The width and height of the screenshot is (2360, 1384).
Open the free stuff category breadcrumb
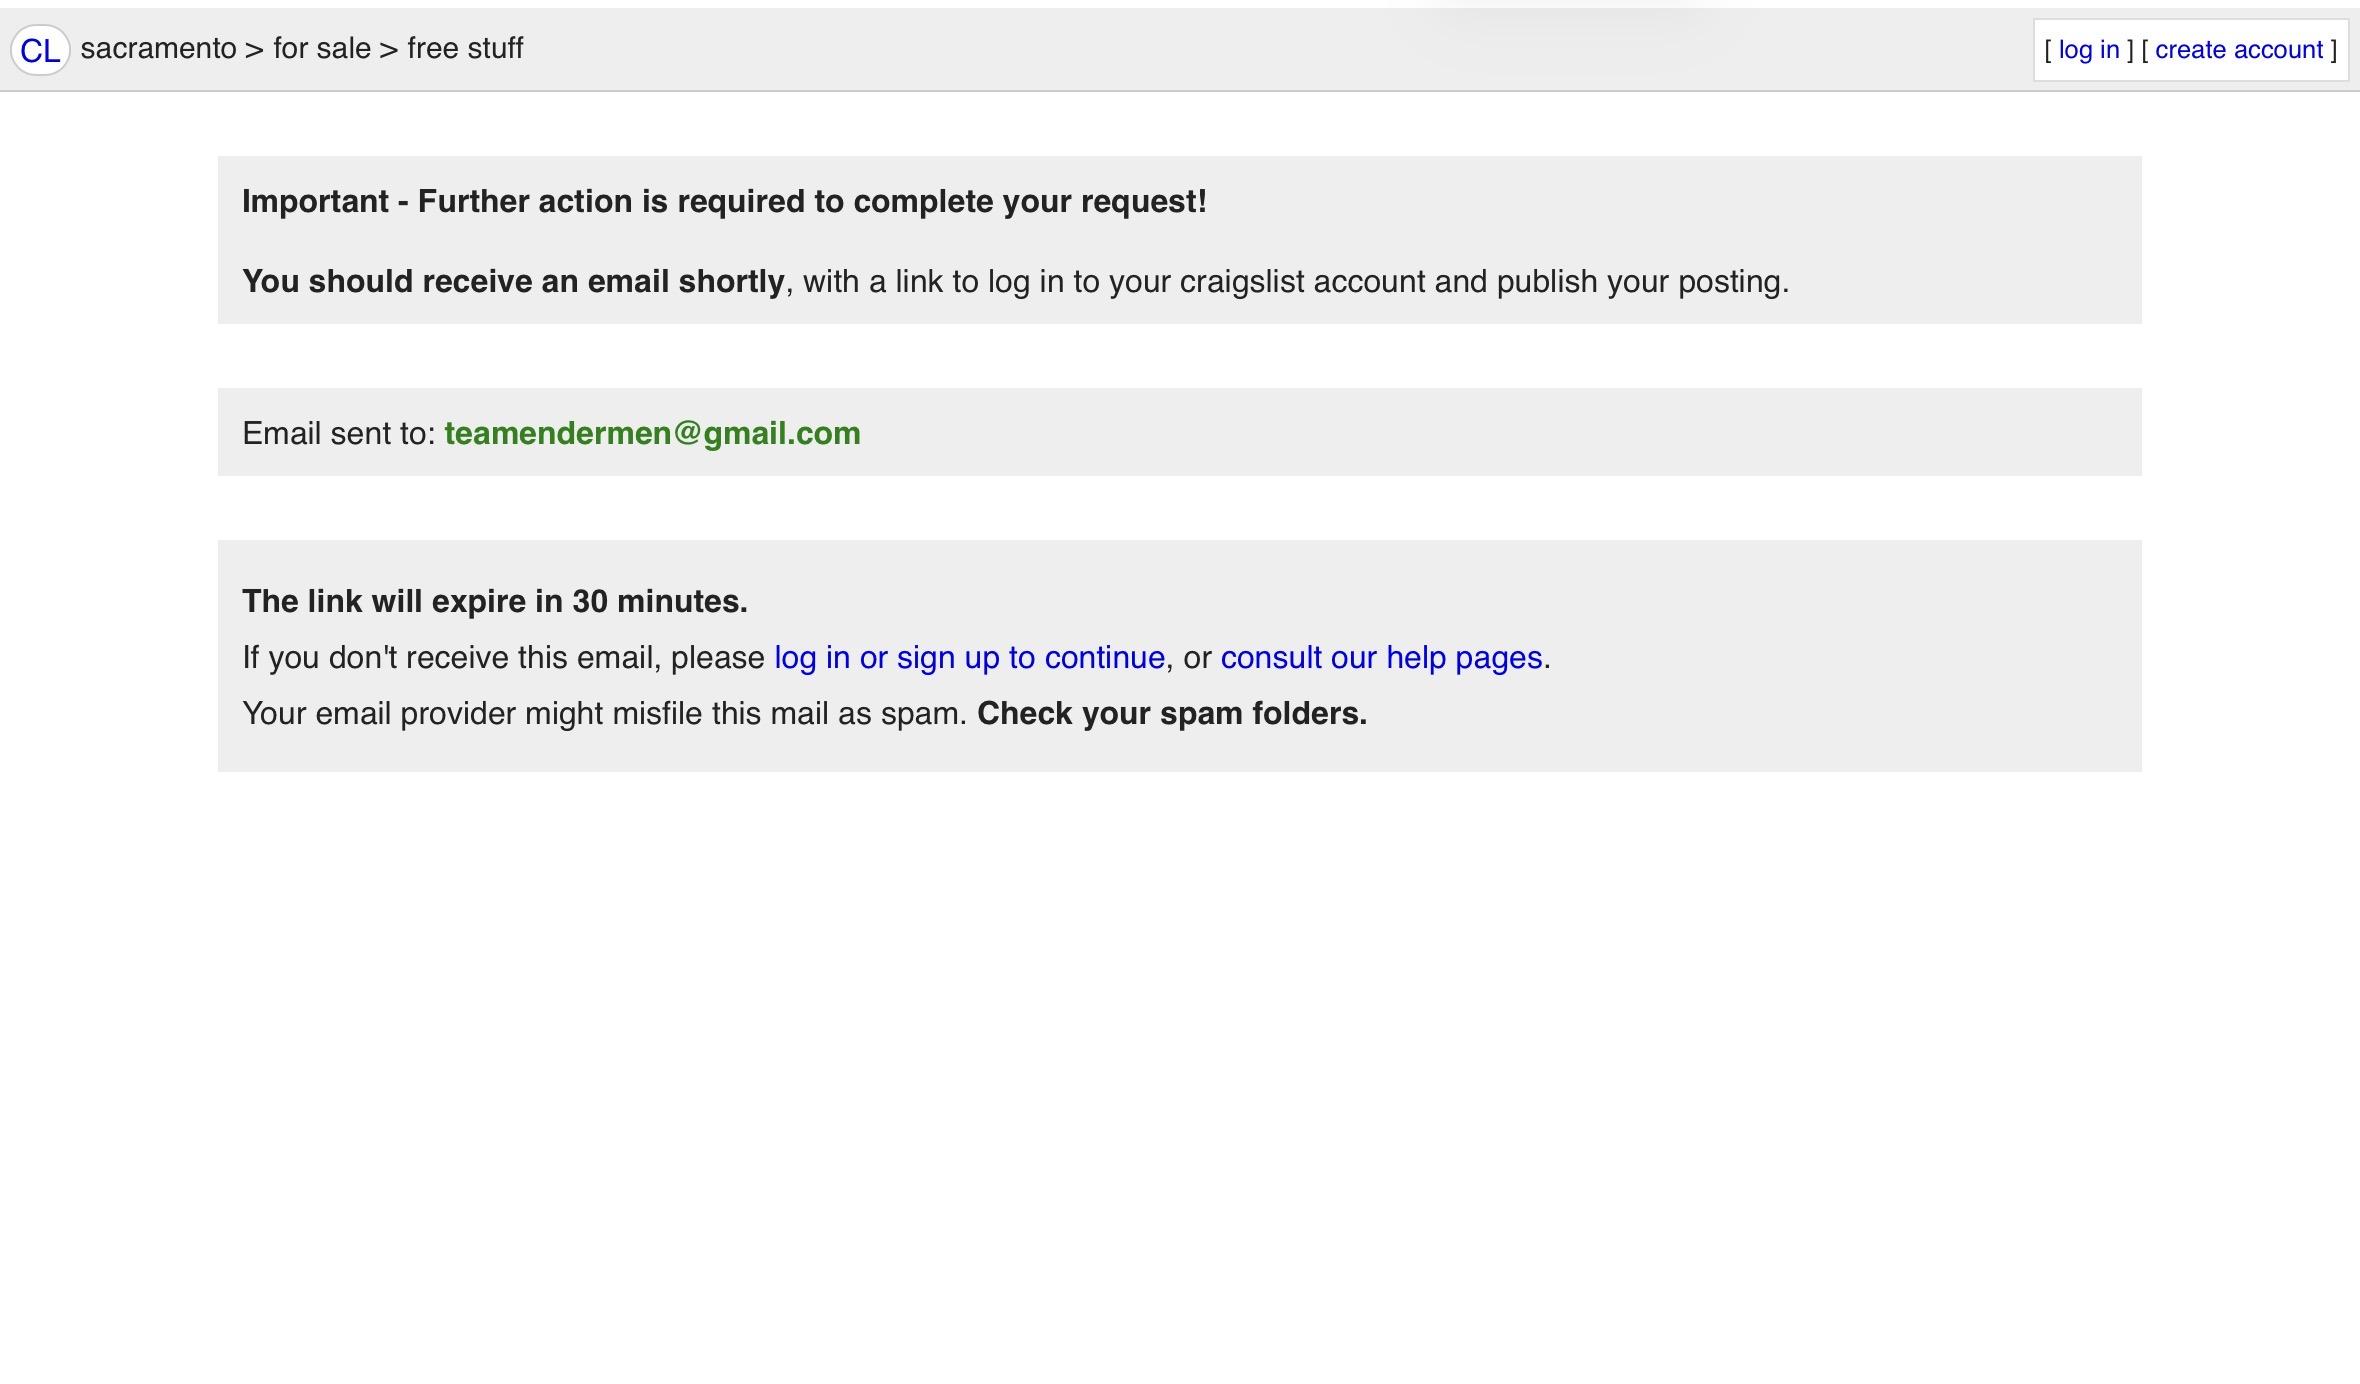click(x=465, y=48)
